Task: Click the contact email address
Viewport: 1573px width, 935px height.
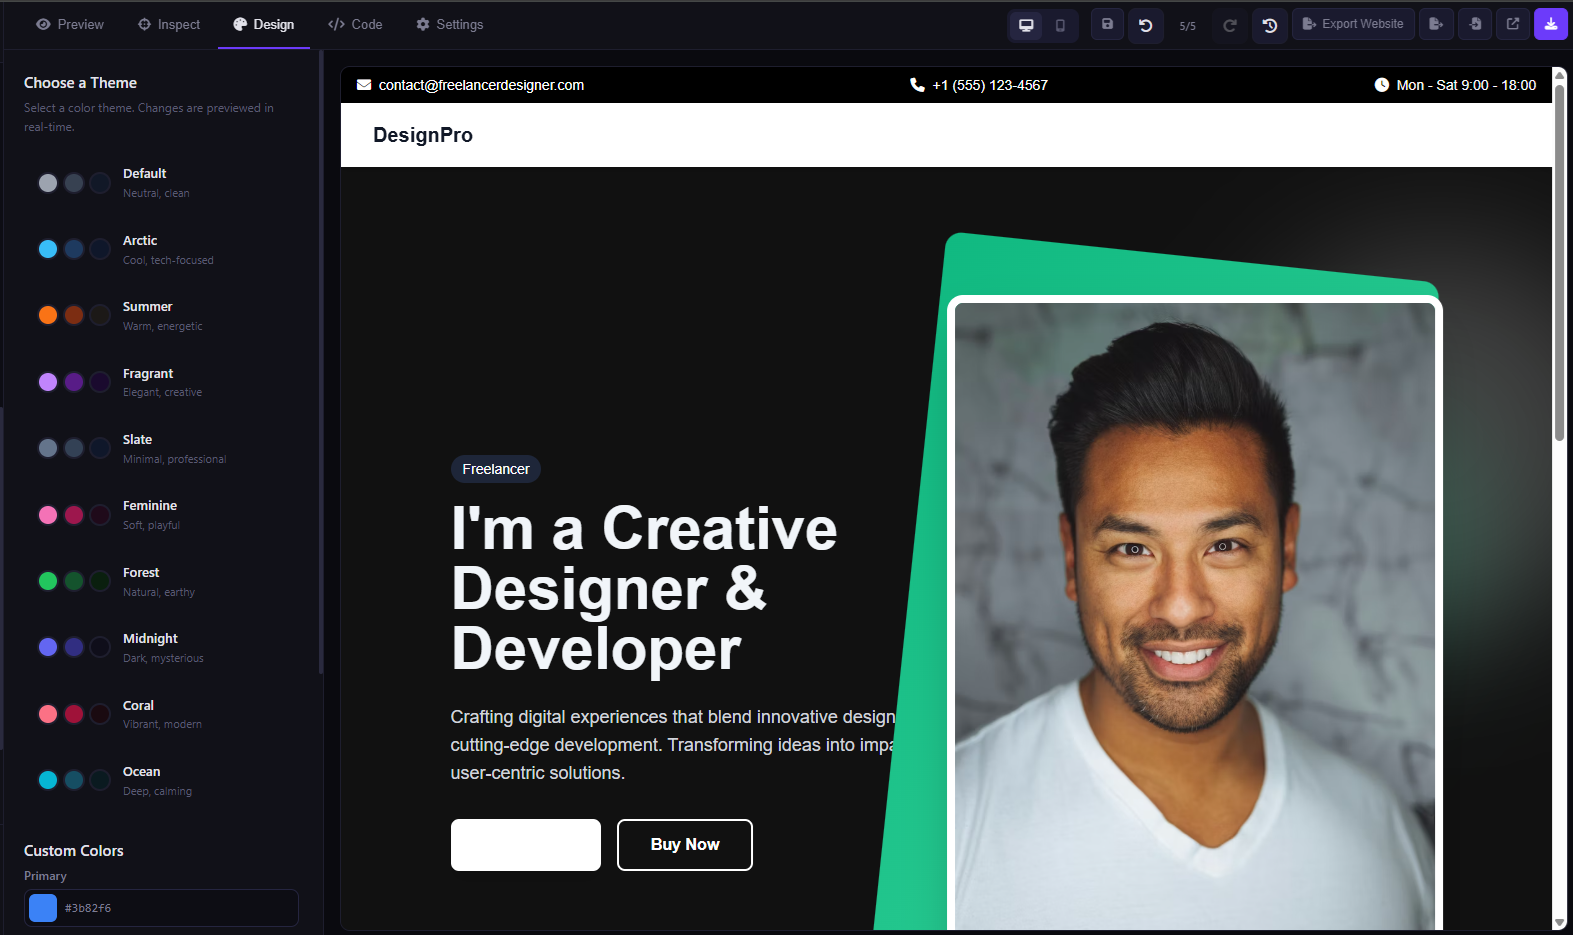Action: pyautogui.click(x=481, y=85)
